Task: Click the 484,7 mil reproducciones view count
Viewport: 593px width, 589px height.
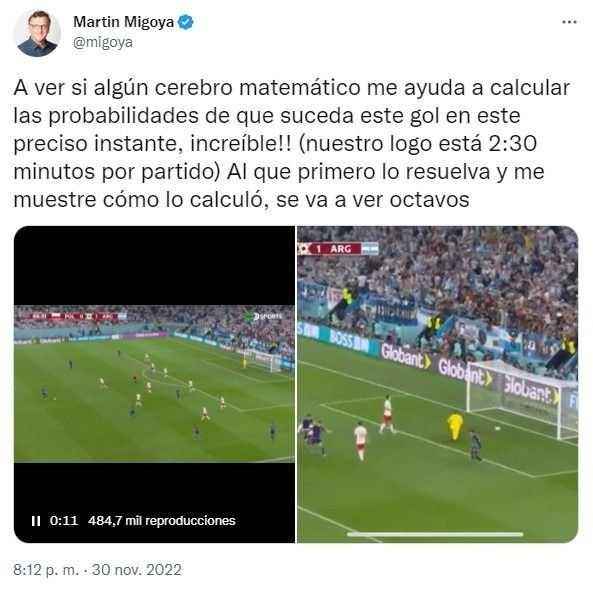Action: point(161,521)
